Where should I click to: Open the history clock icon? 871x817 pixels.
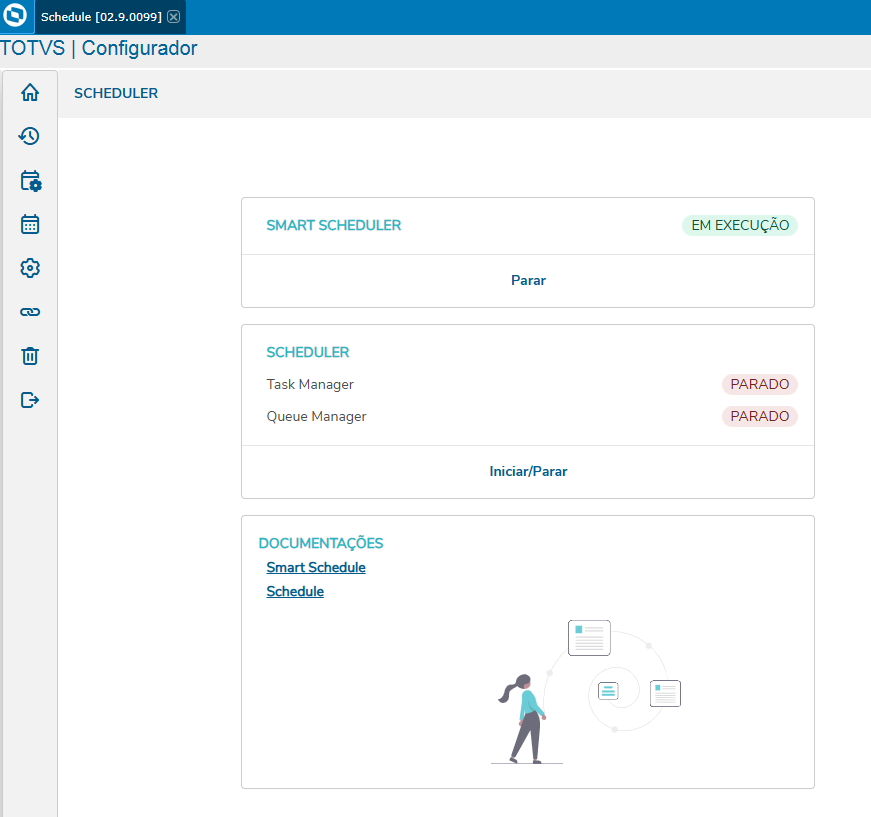pyautogui.click(x=29, y=136)
